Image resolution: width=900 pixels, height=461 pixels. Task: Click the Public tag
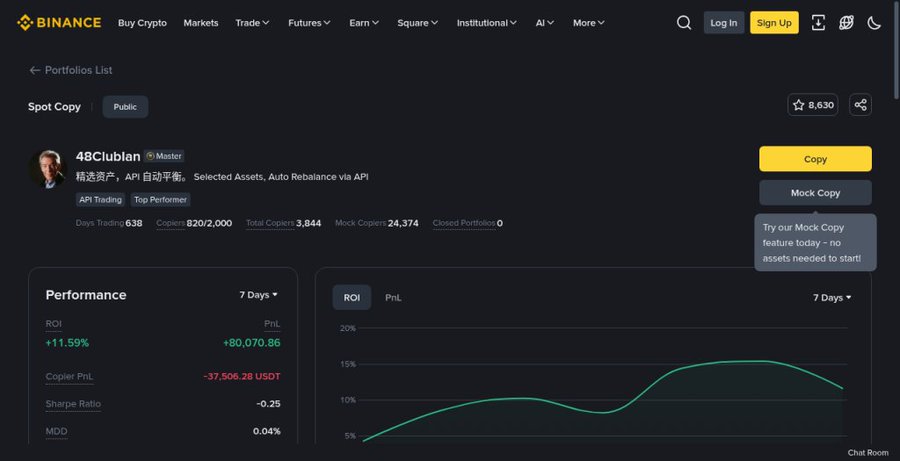point(125,107)
